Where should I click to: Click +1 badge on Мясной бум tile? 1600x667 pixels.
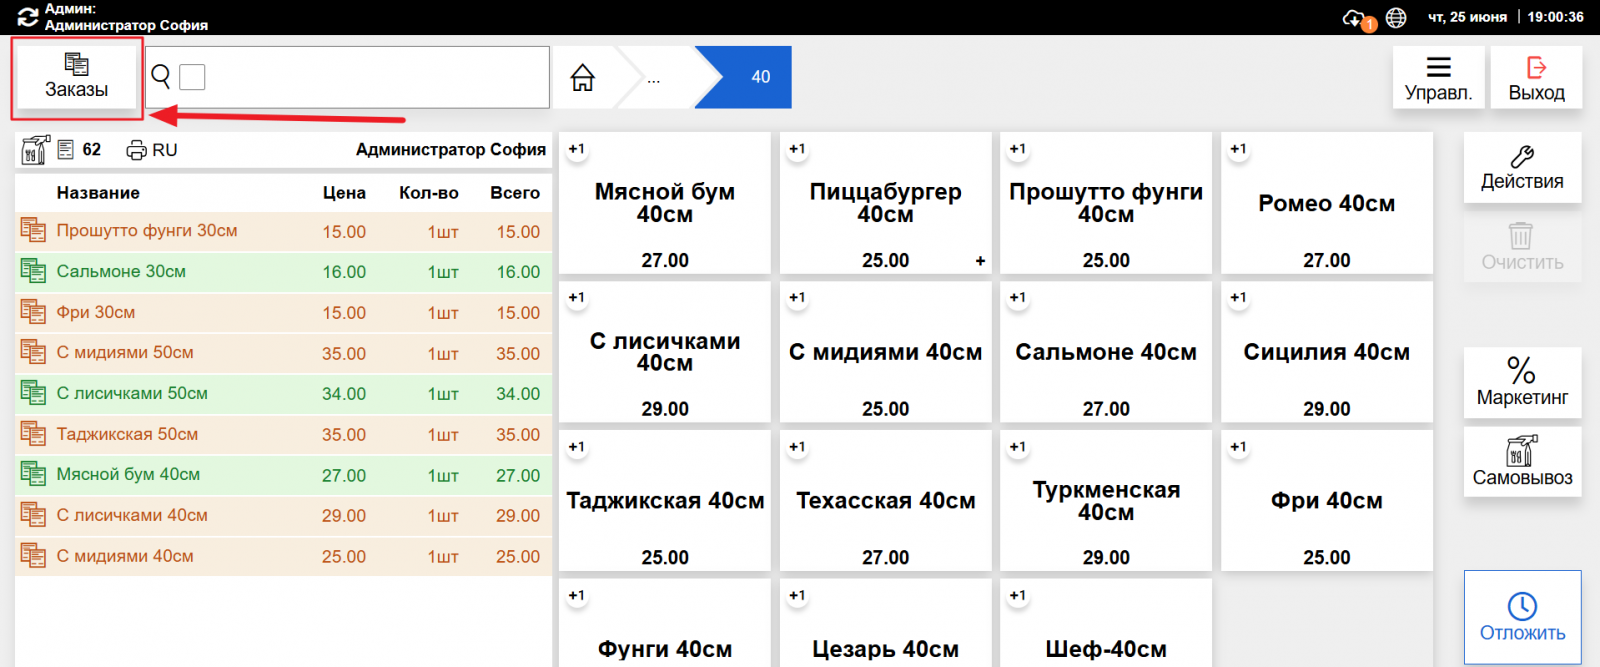(577, 149)
